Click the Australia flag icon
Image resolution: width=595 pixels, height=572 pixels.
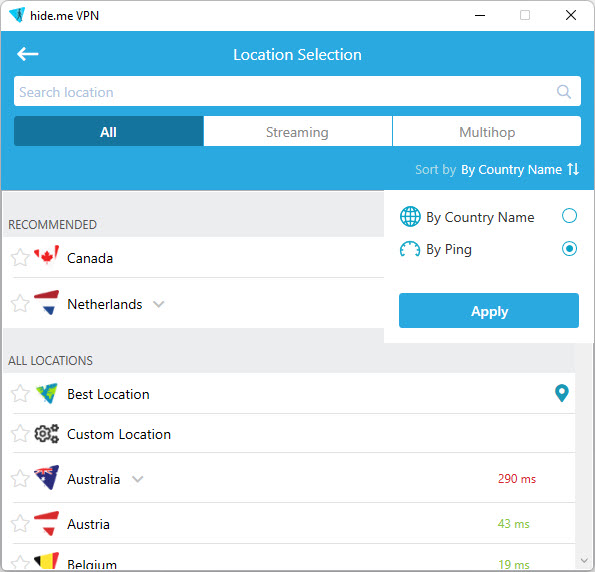pyautogui.click(x=47, y=477)
